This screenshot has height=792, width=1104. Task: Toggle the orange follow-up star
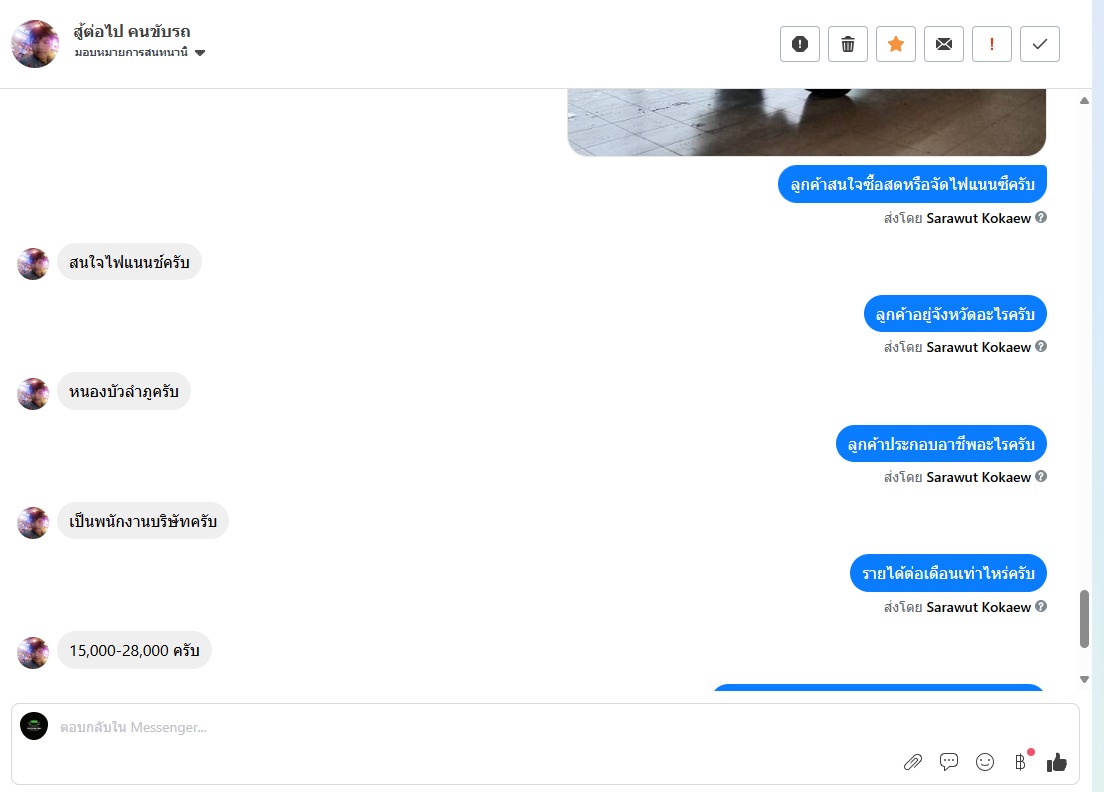896,44
